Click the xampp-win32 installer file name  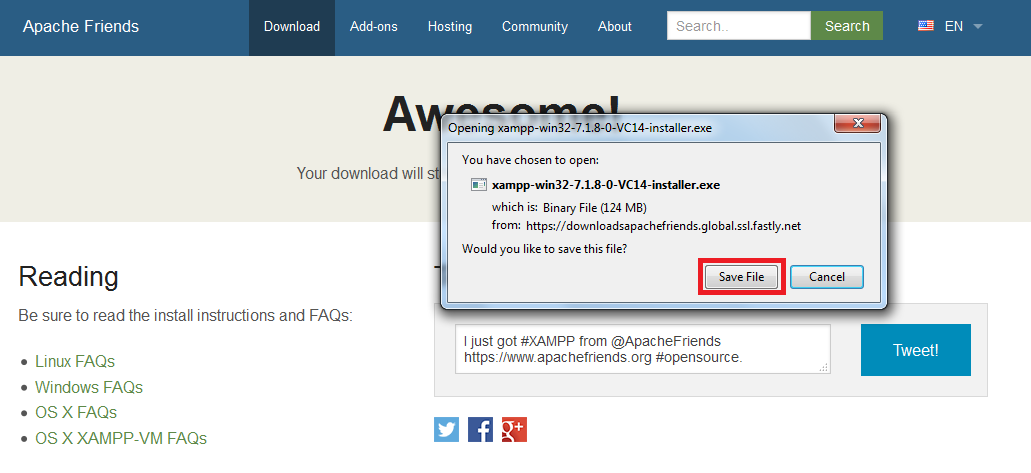[x=606, y=185]
